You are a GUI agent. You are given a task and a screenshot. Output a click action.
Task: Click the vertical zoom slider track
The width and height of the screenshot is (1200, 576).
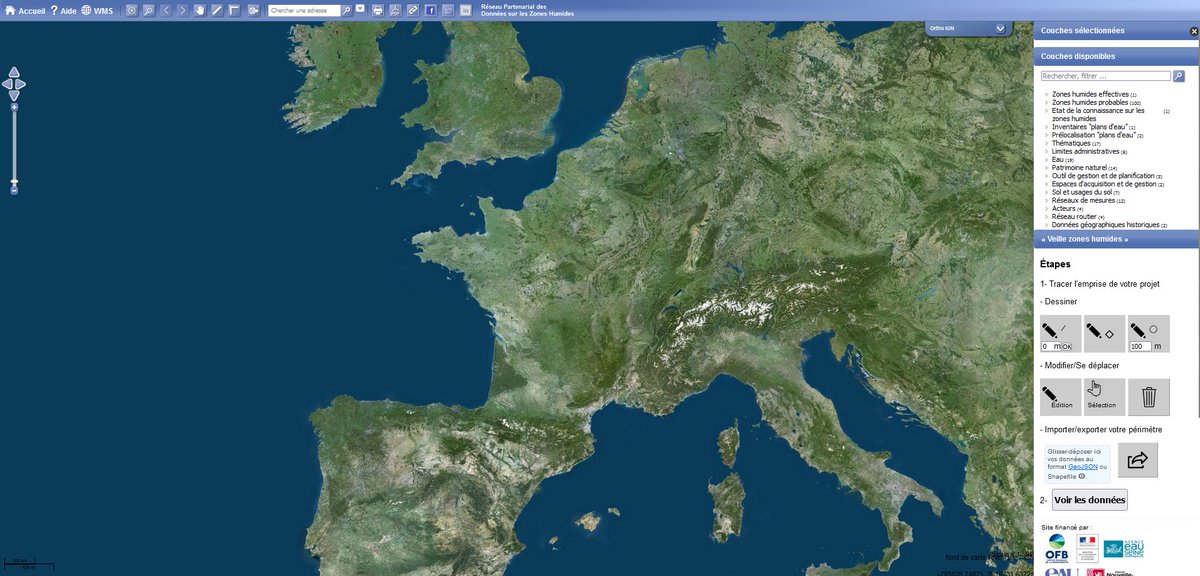pos(14,146)
